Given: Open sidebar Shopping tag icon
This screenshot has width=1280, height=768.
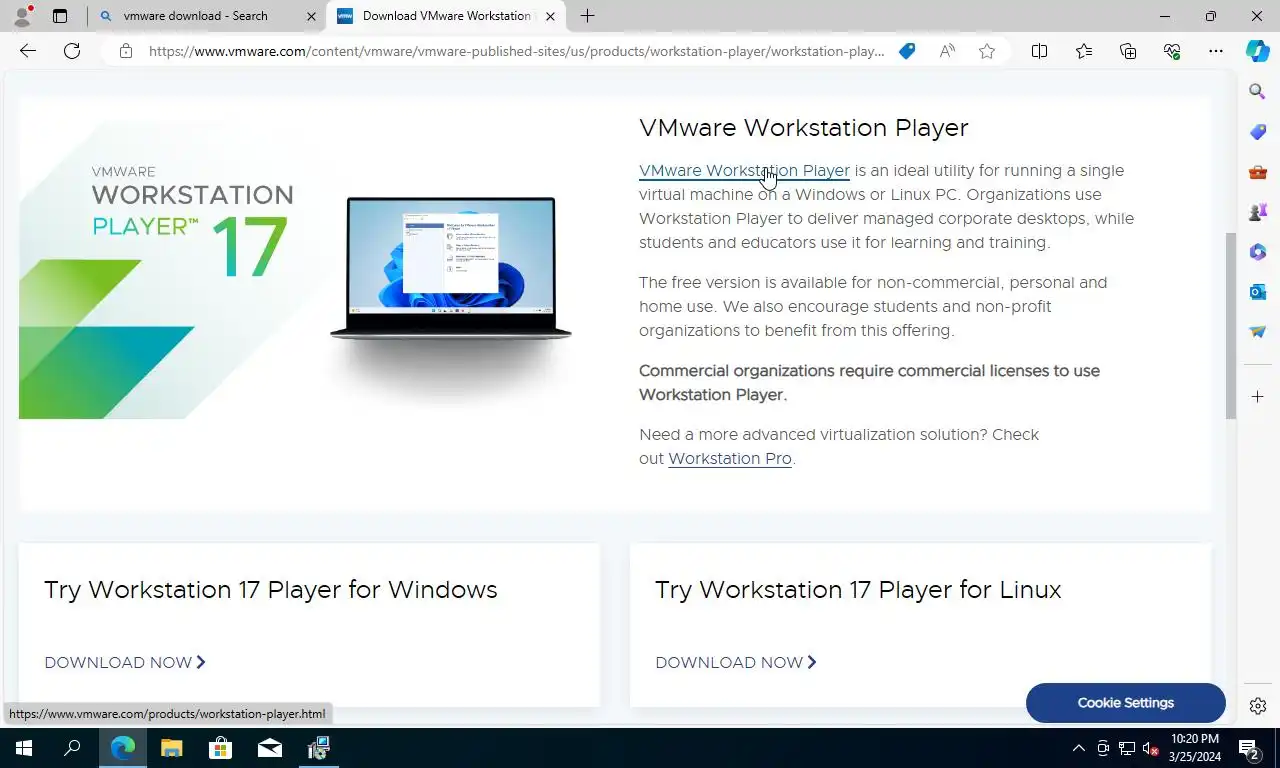Looking at the screenshot, I should (x=1258, y=132).
